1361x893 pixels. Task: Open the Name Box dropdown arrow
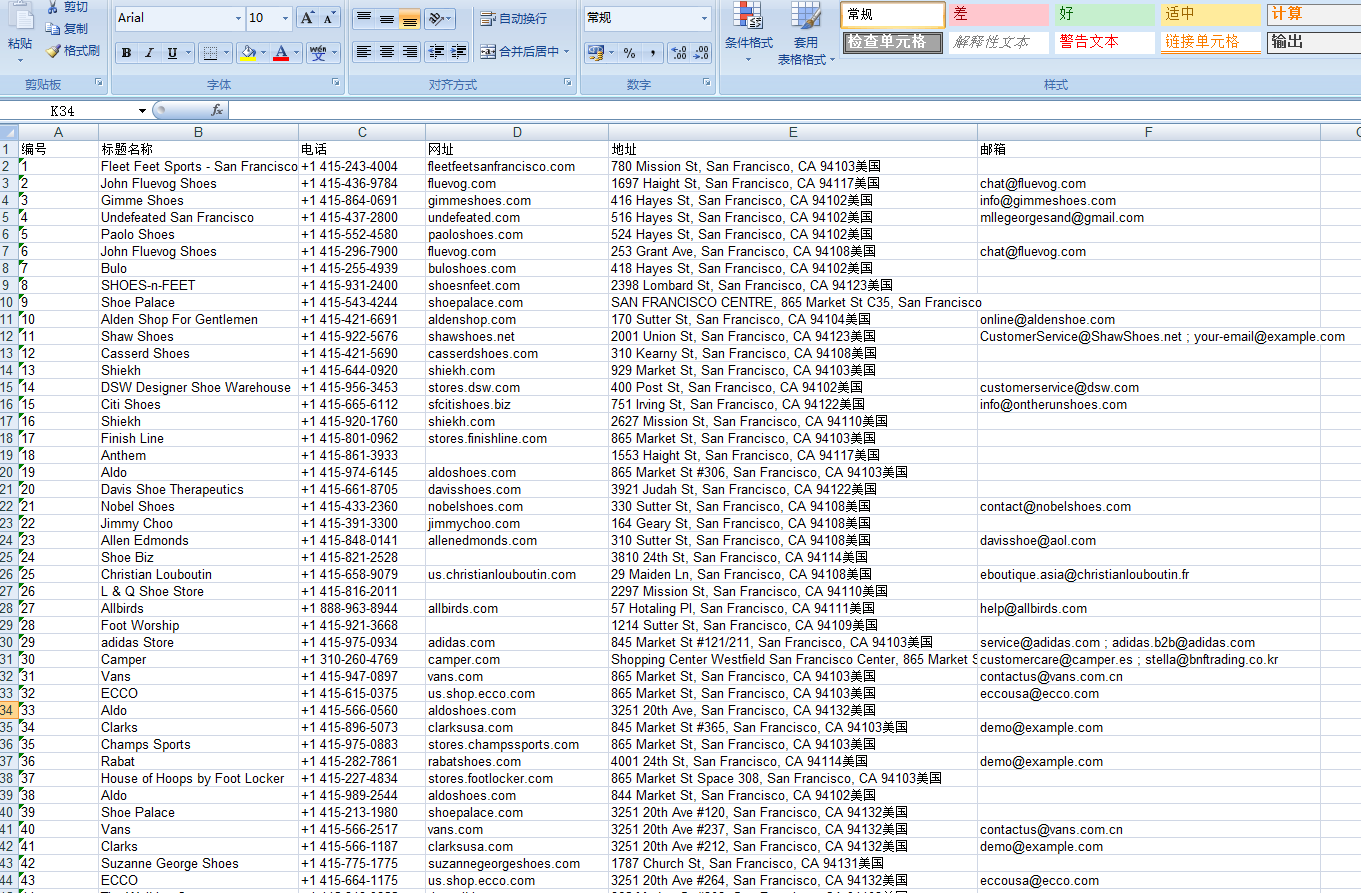click(143, 110)
